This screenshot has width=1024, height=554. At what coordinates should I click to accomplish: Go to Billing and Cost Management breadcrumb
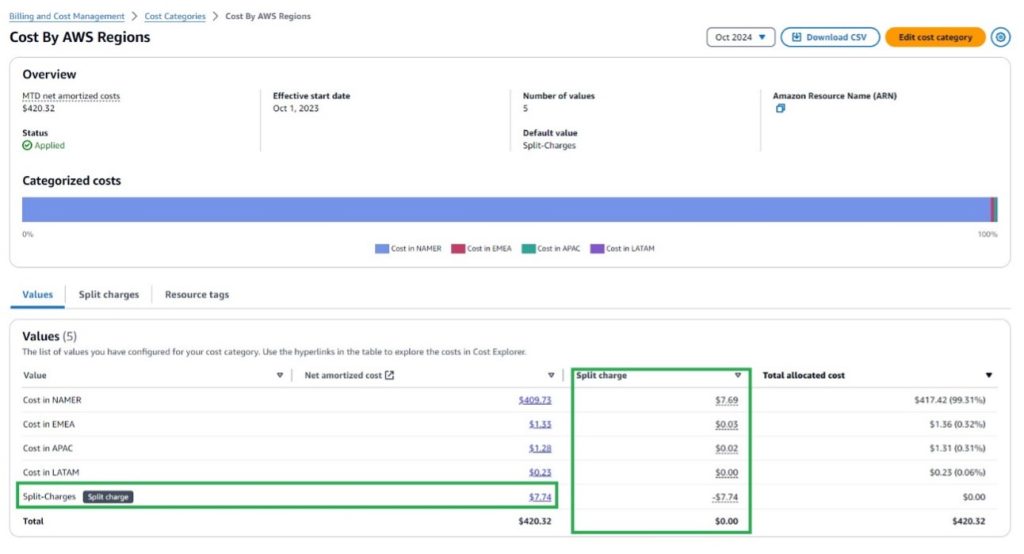pos(67,16)
